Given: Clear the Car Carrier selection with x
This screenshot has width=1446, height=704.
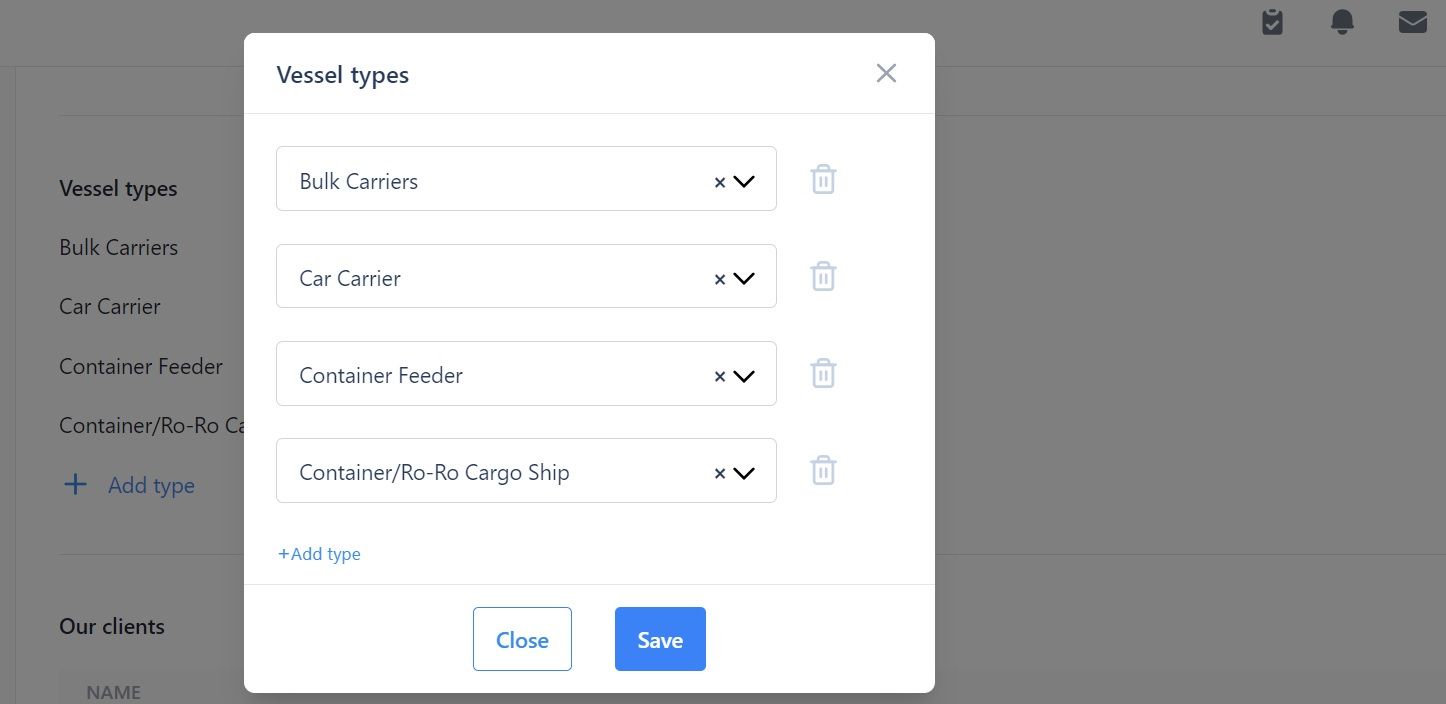Looking at the screenshot, I should point(719,279).
